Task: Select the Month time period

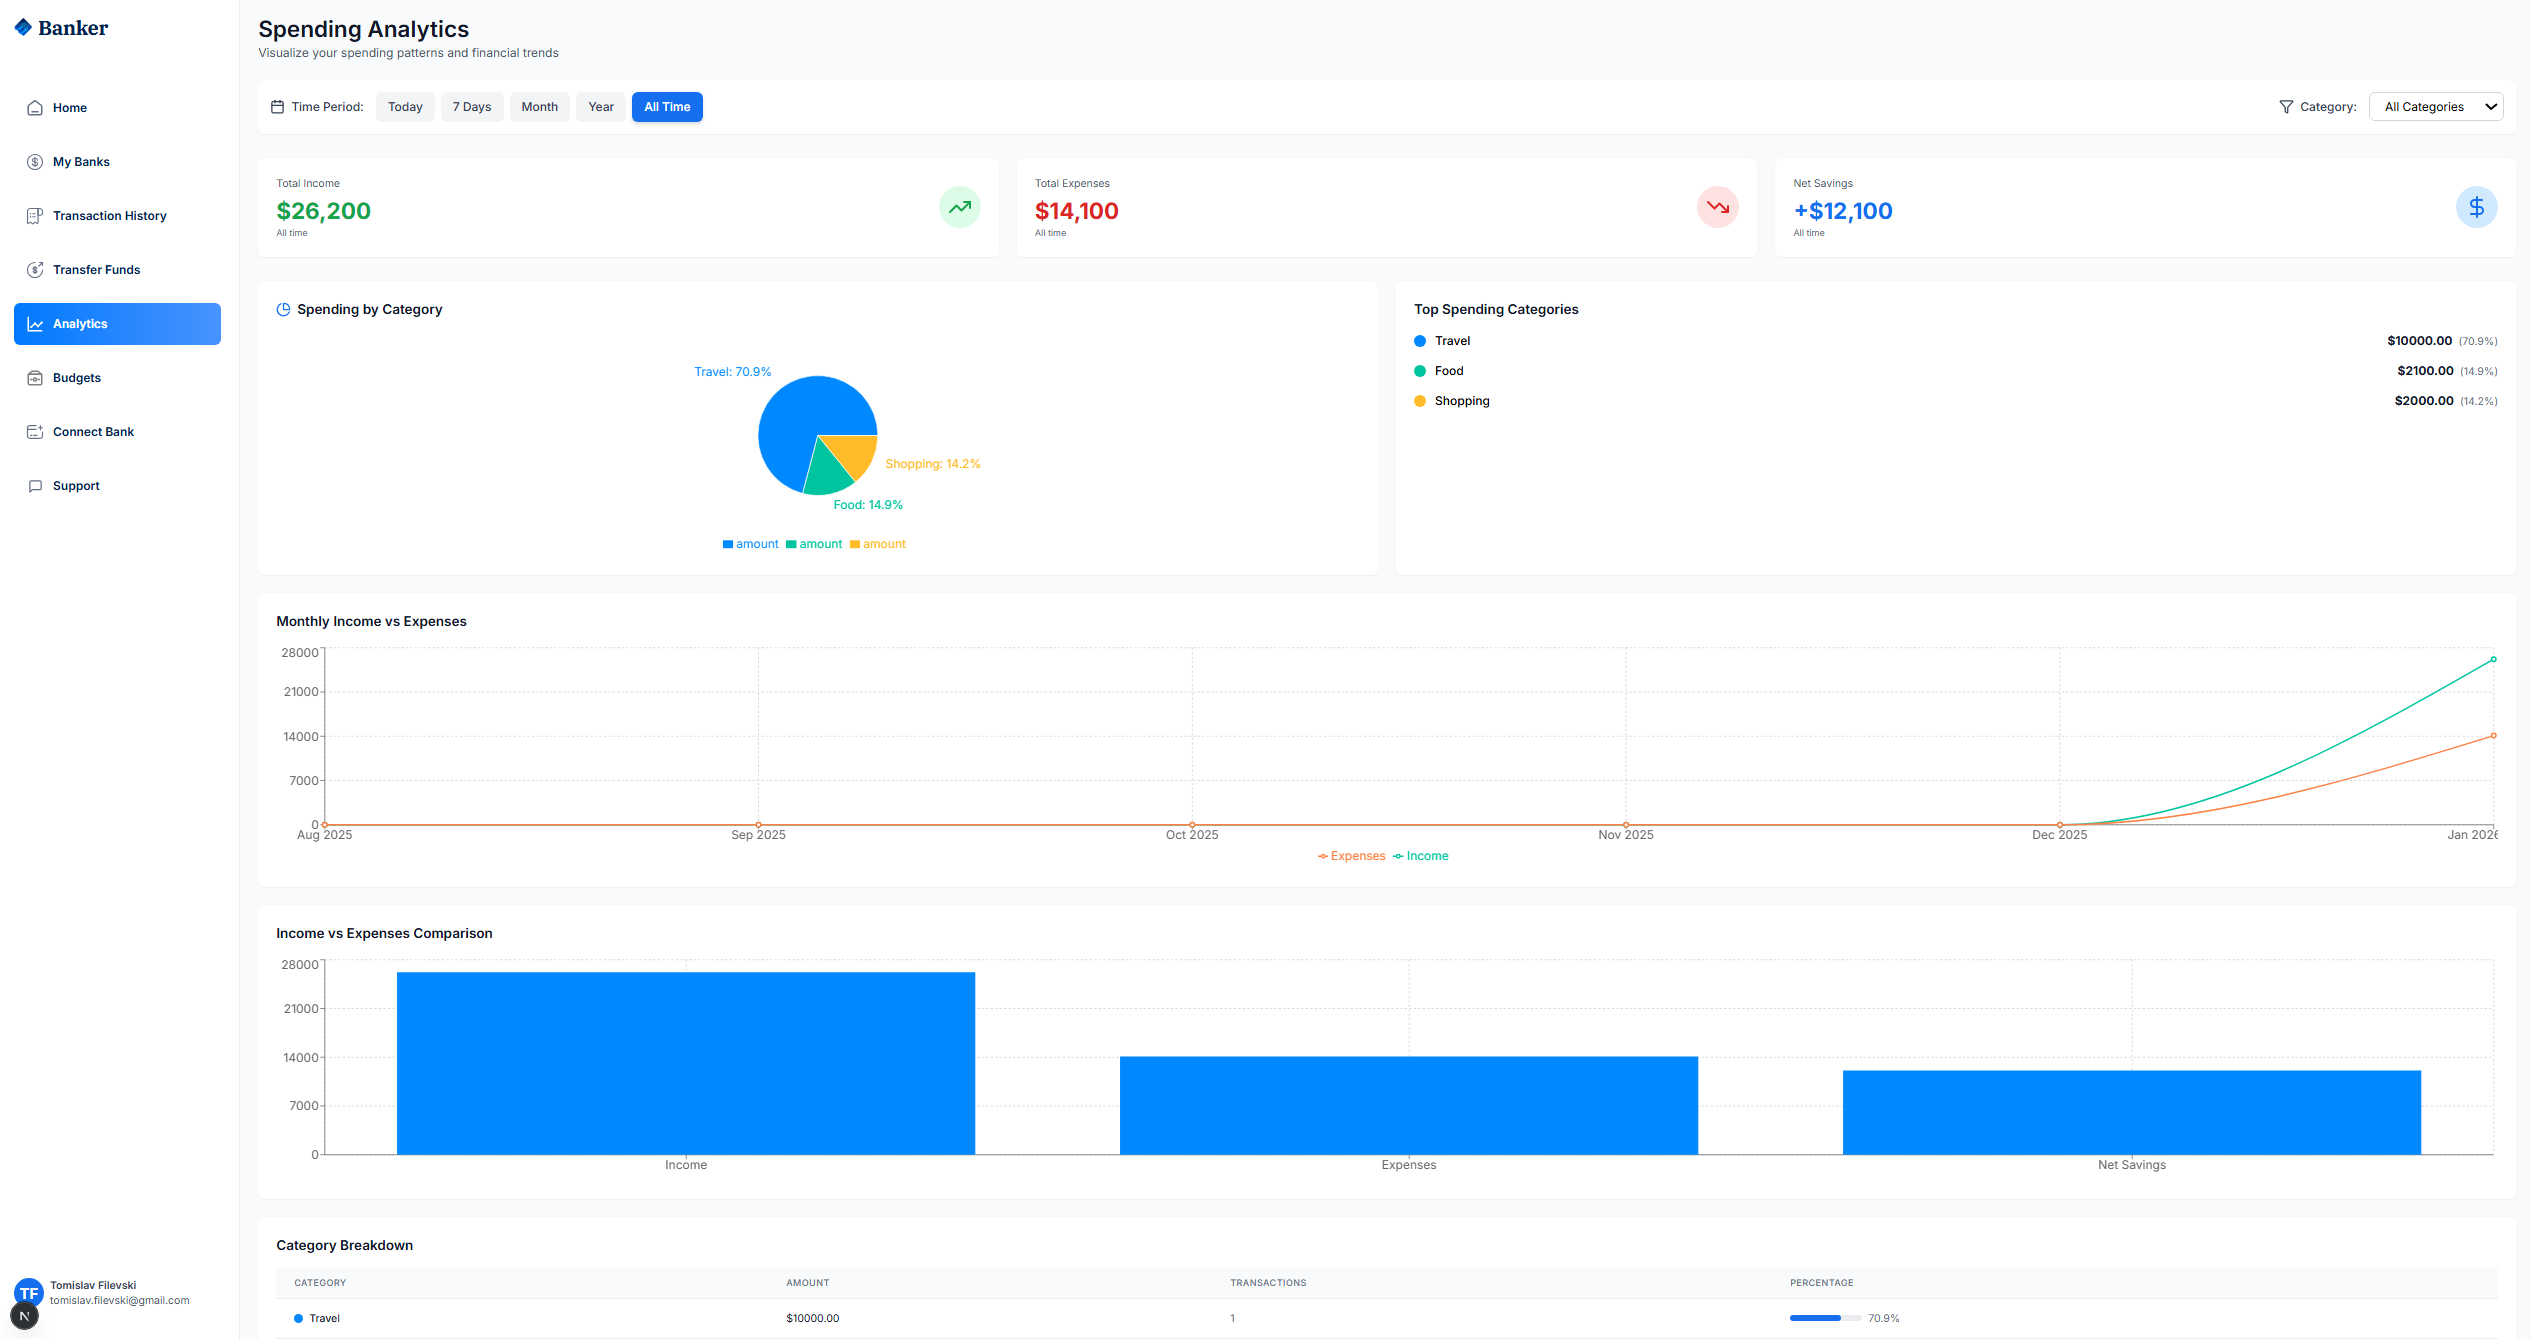Action: [x=539, y=107]
